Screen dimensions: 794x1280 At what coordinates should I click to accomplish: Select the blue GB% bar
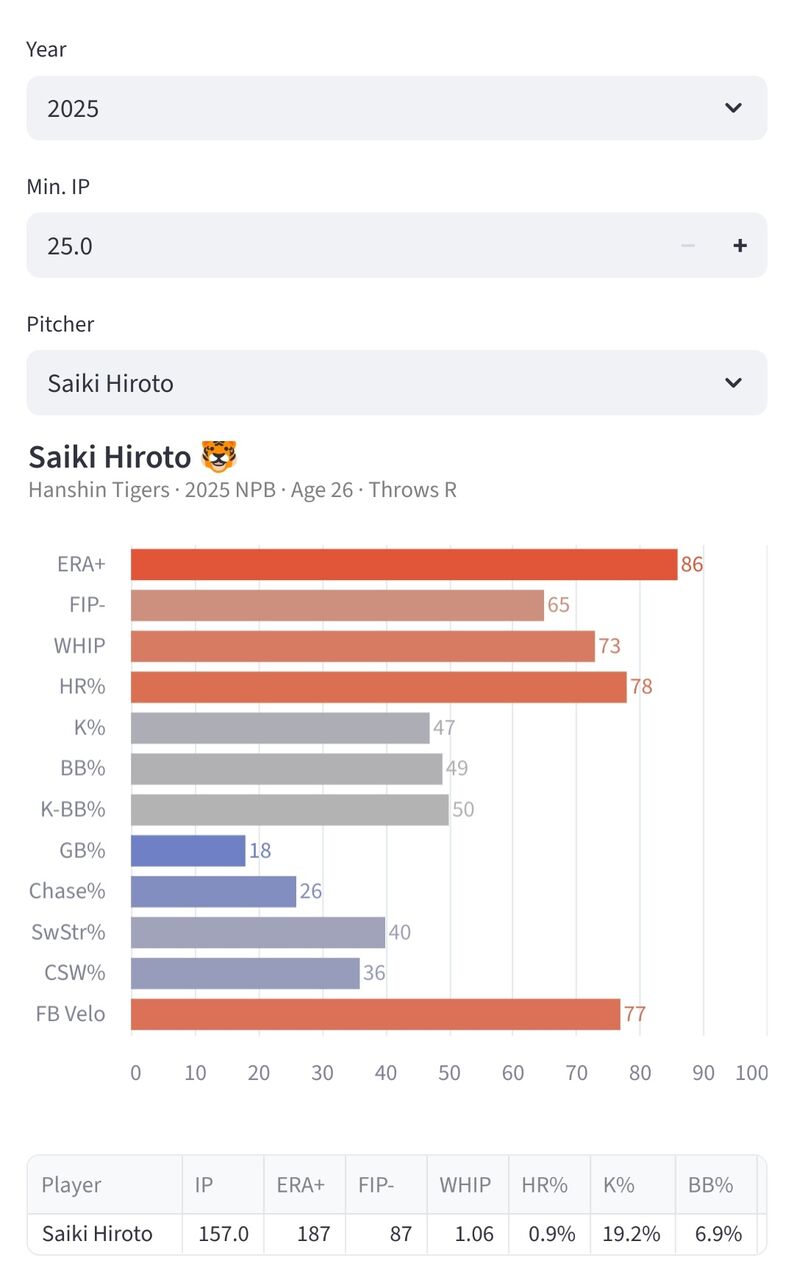(x=188, y=851)
